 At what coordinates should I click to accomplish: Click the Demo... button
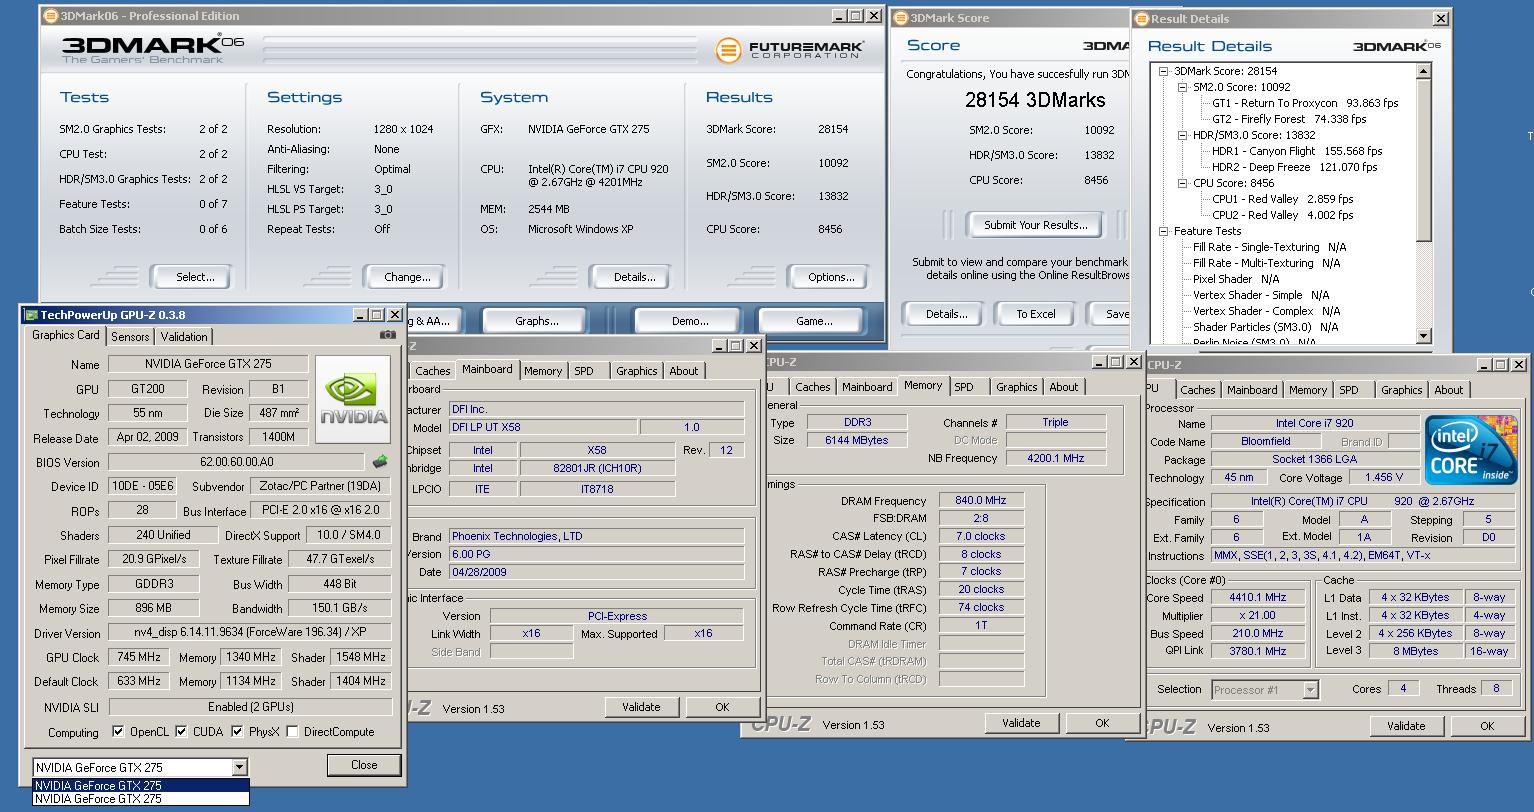coord(690,321)
